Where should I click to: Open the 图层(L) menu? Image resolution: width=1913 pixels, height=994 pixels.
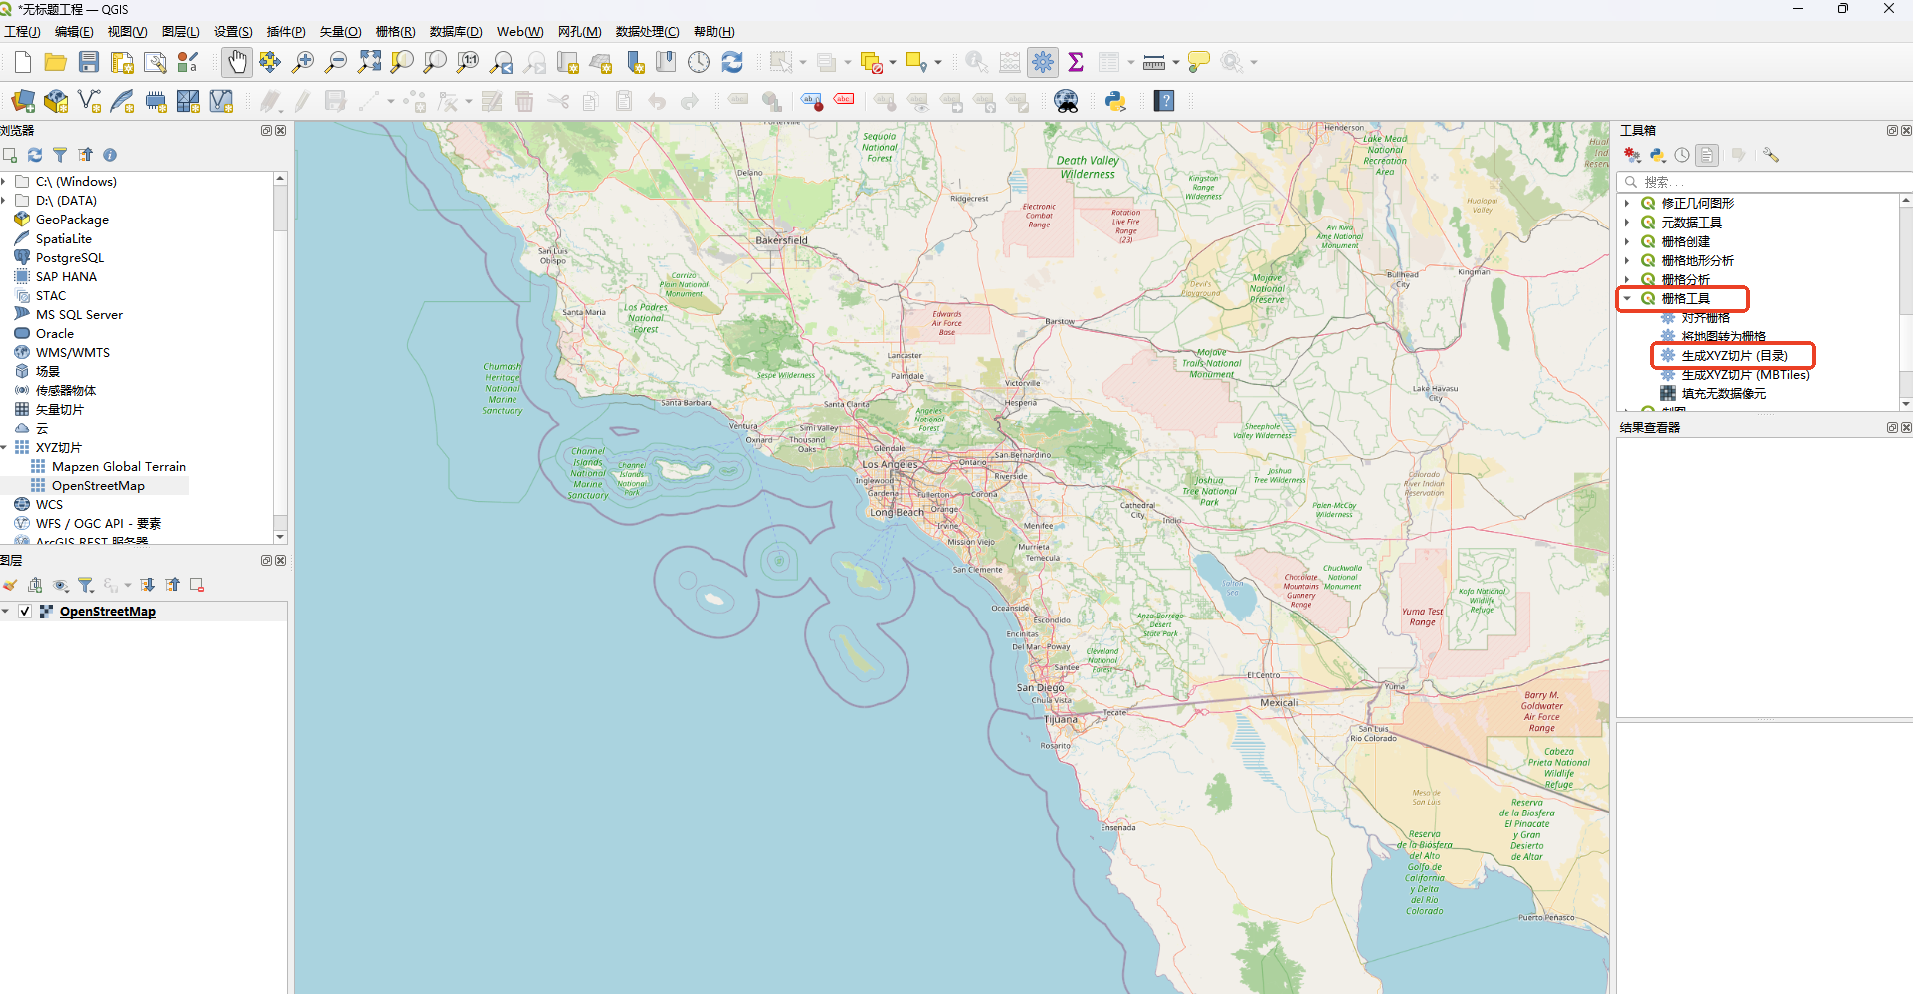[x=181, y=32]
